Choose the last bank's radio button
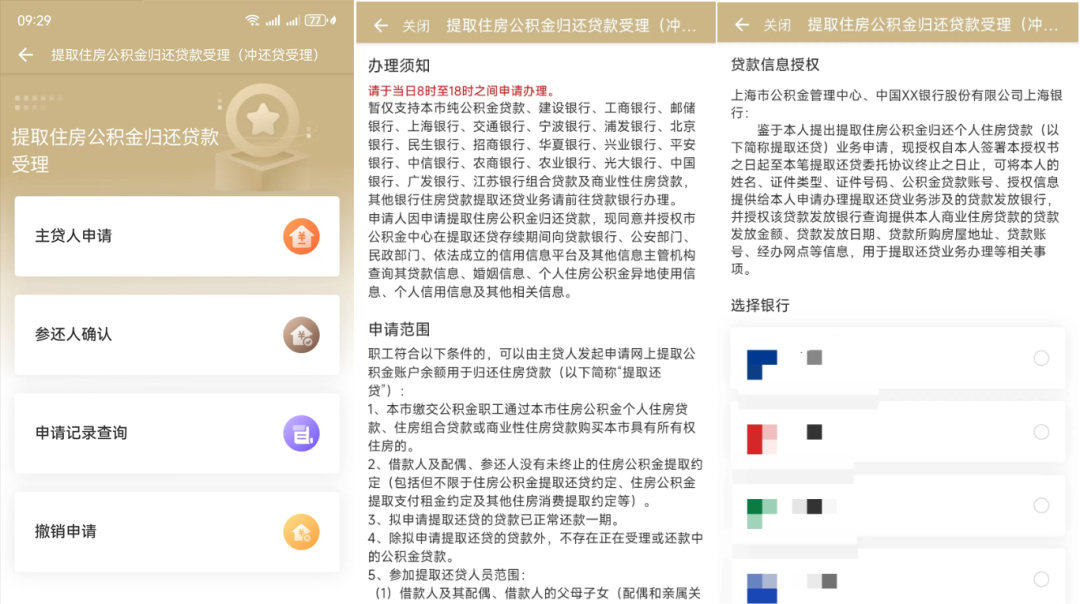This screenshot has height=604, width=1080. (x=1041, y=579)
